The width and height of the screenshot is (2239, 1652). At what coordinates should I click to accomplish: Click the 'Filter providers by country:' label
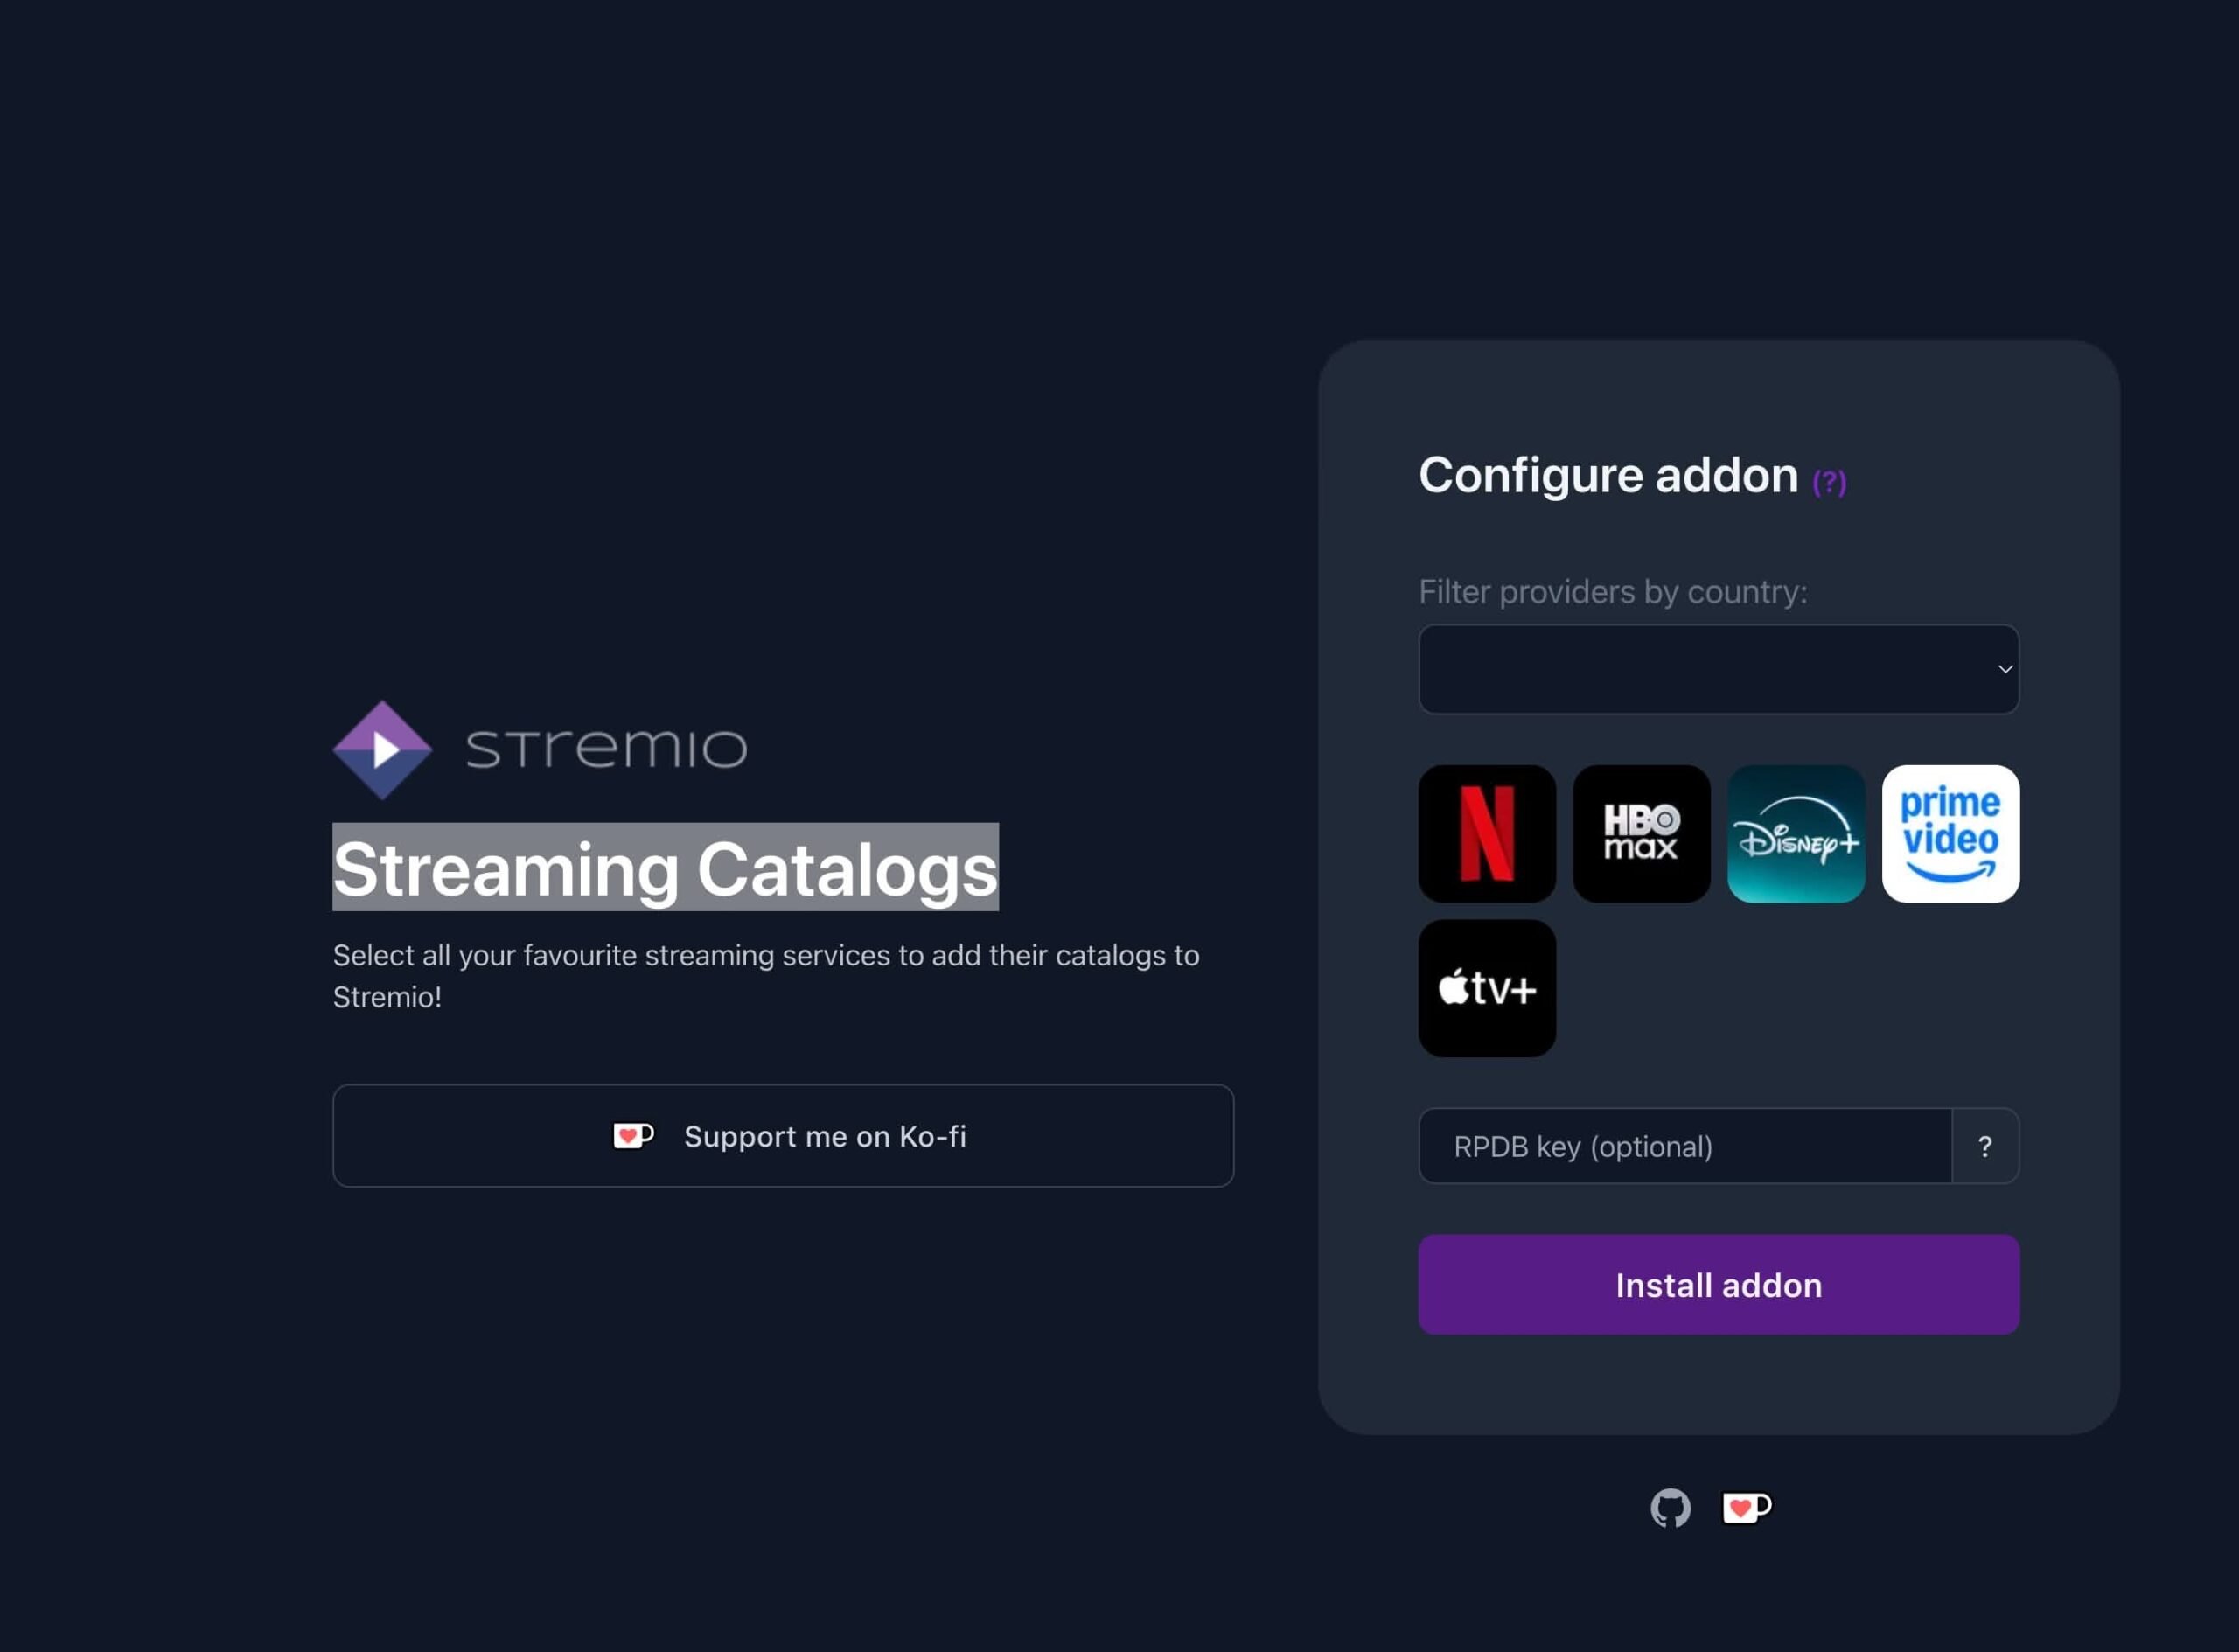coord(1613,592)
